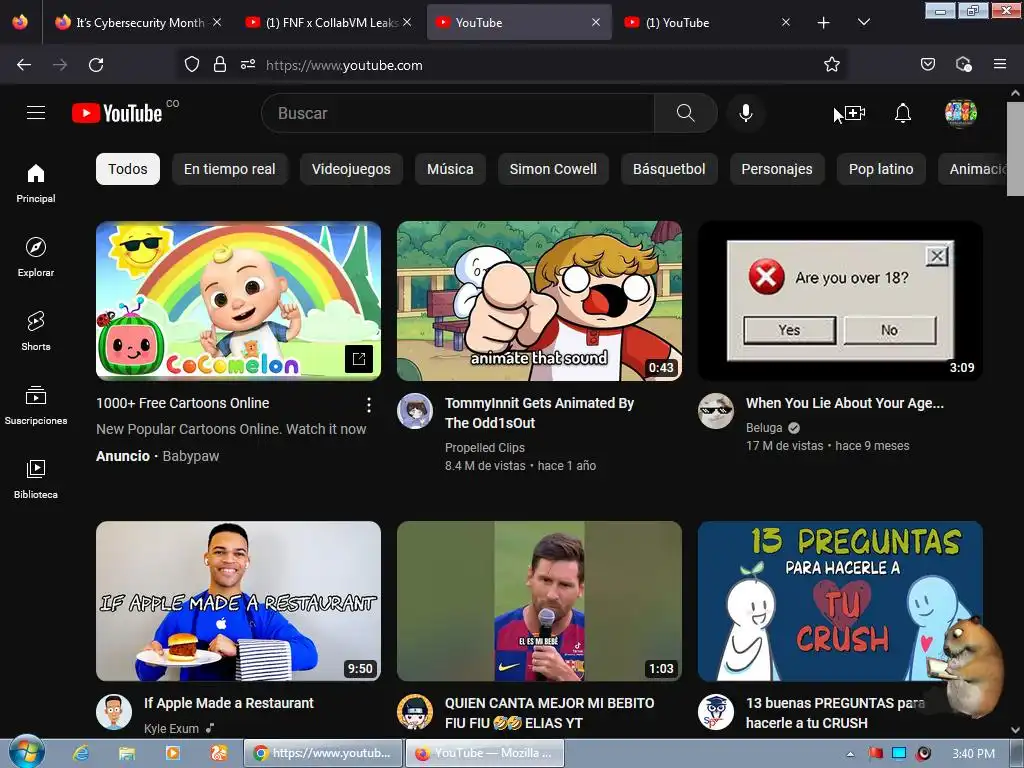
Task: Filter by the Simon Cowell chip
Action: [x=553, y=169]
